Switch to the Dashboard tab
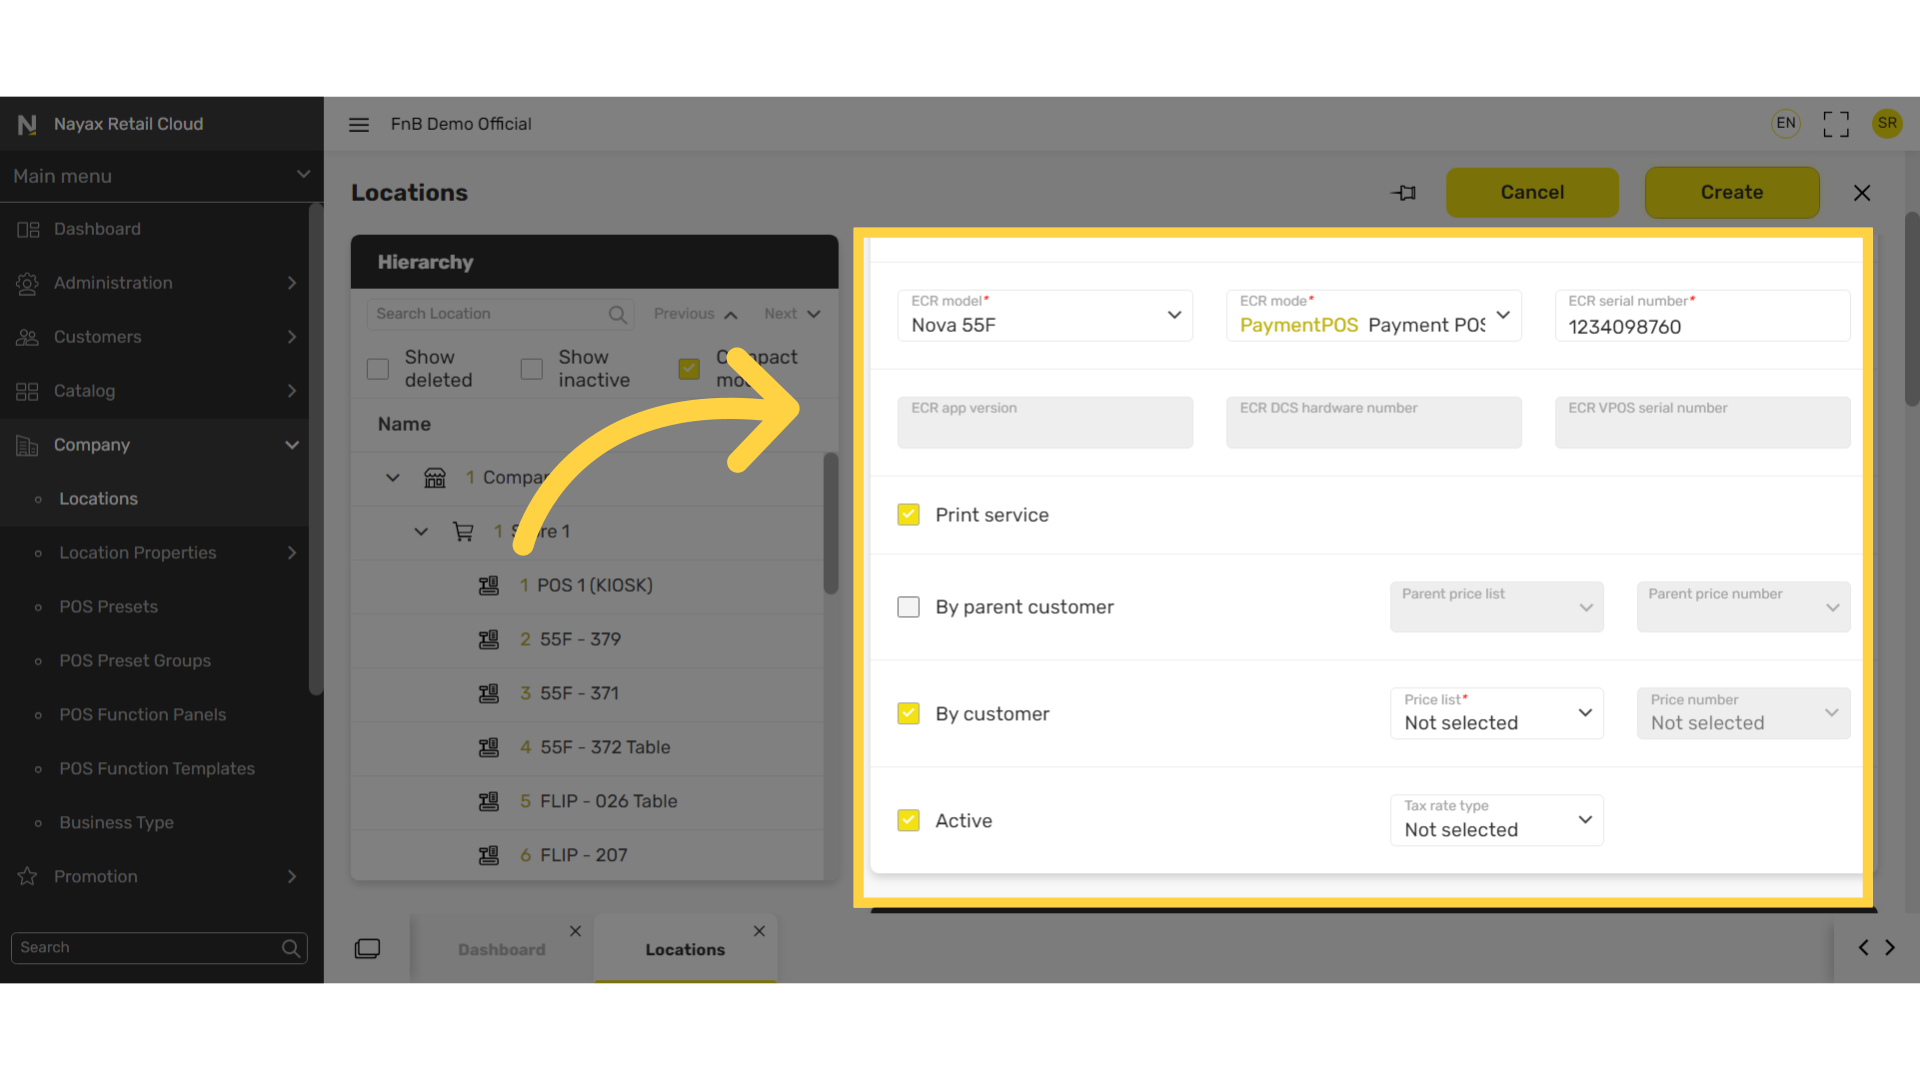This screenshot has height=1080, width=1920. pos(502,949)
